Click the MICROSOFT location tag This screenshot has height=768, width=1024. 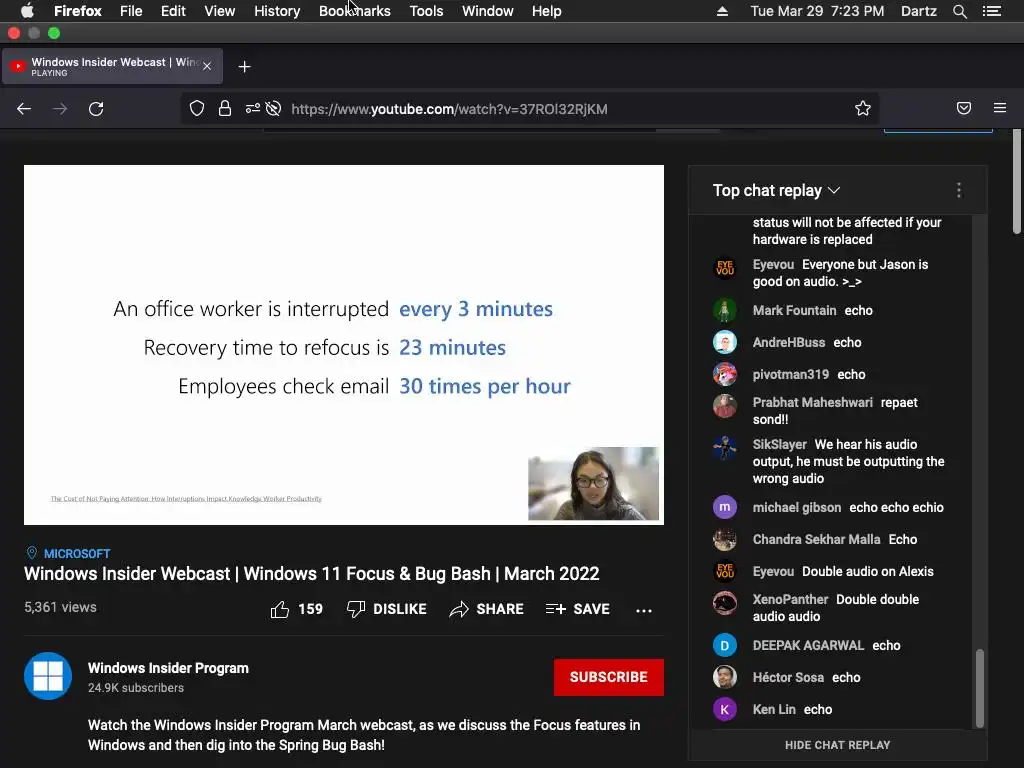(x=77, y=554)
